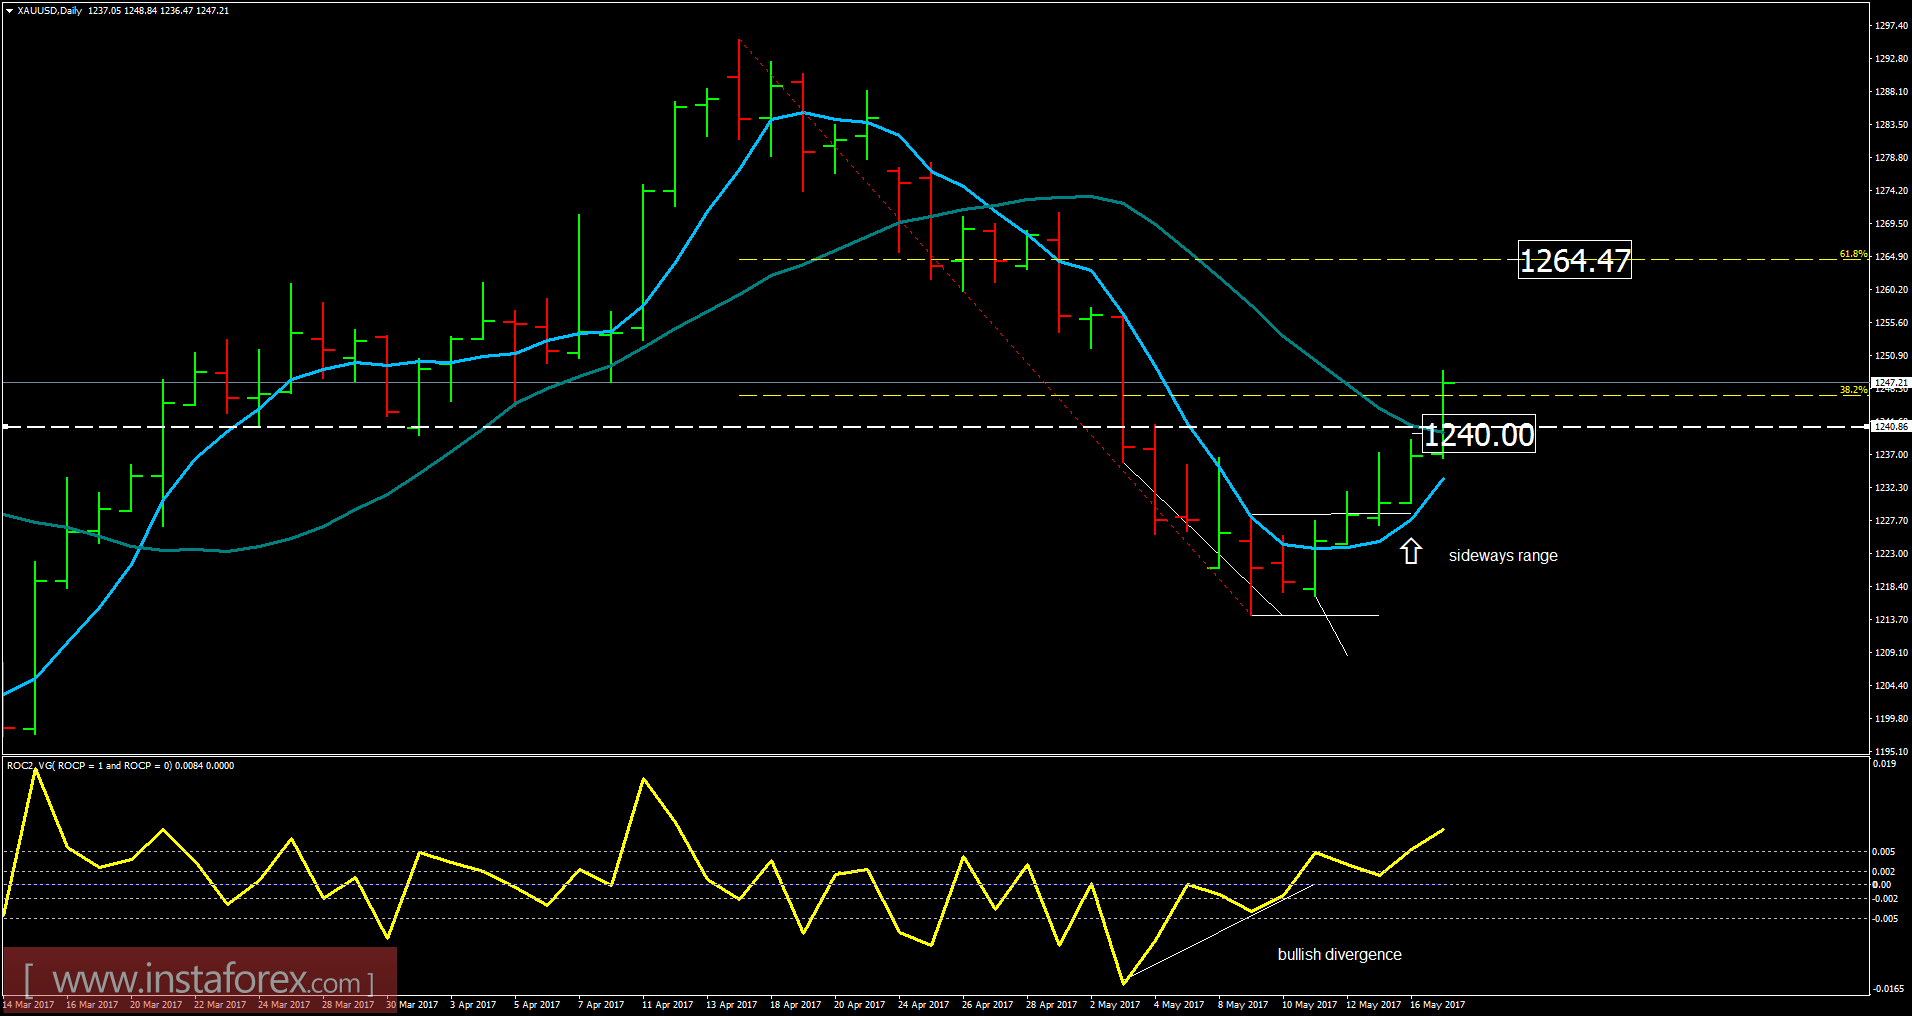1912x1016 pixels.
Task: Toggle the XAUUSD quote panel triangle
Action: 10,11
